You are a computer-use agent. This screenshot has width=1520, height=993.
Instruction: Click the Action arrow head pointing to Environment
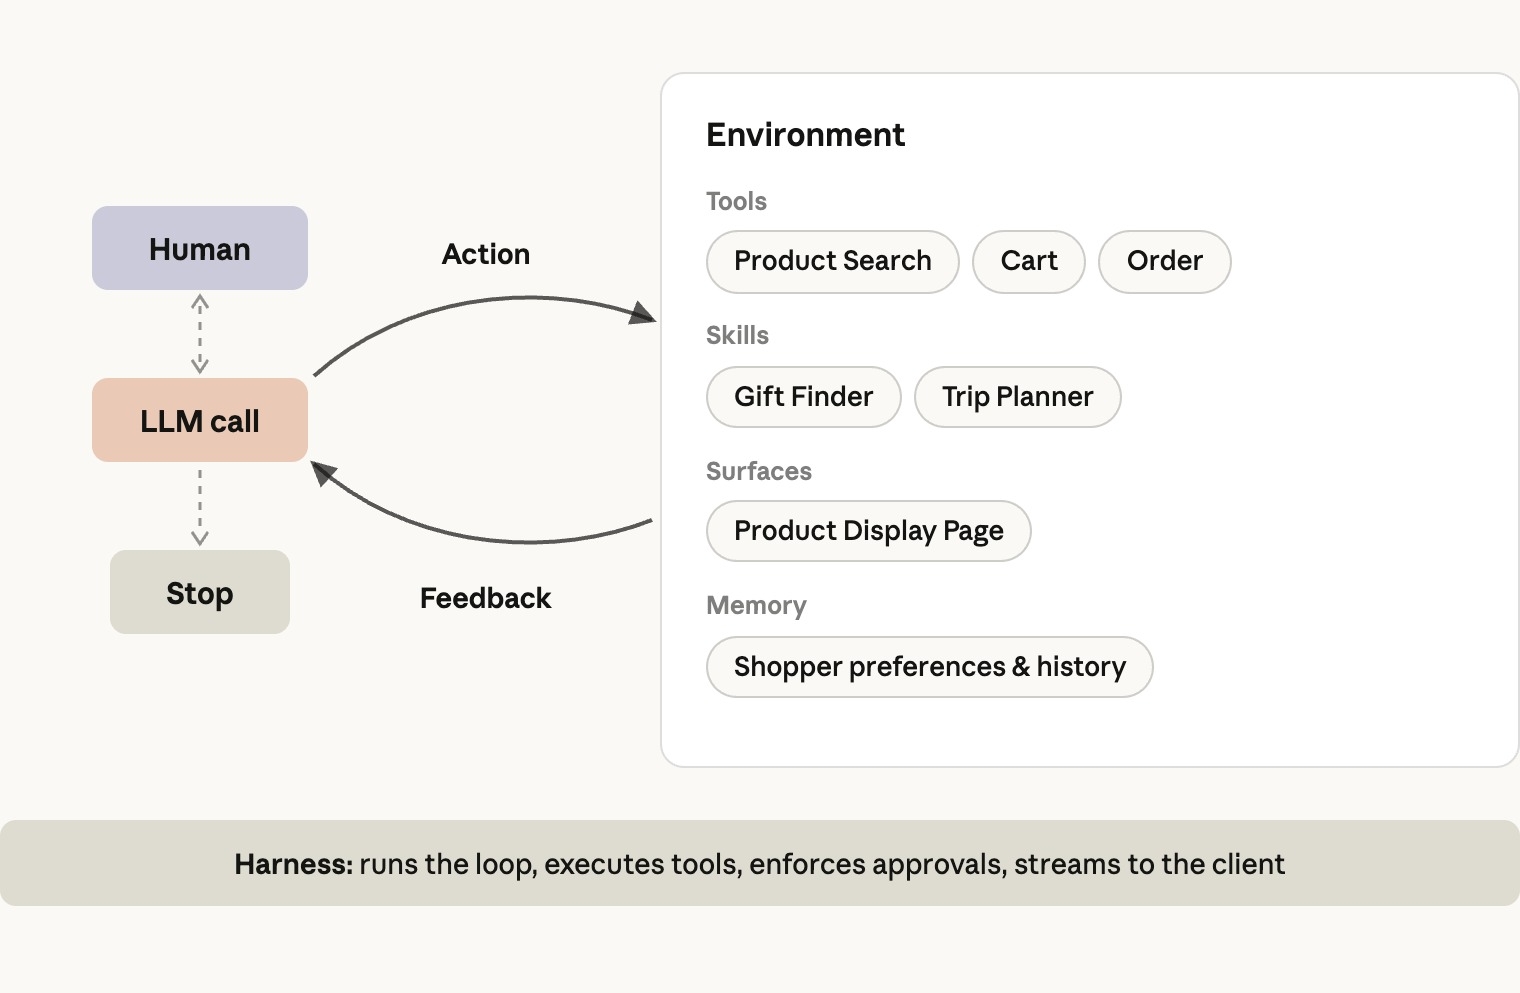(643, 314)
